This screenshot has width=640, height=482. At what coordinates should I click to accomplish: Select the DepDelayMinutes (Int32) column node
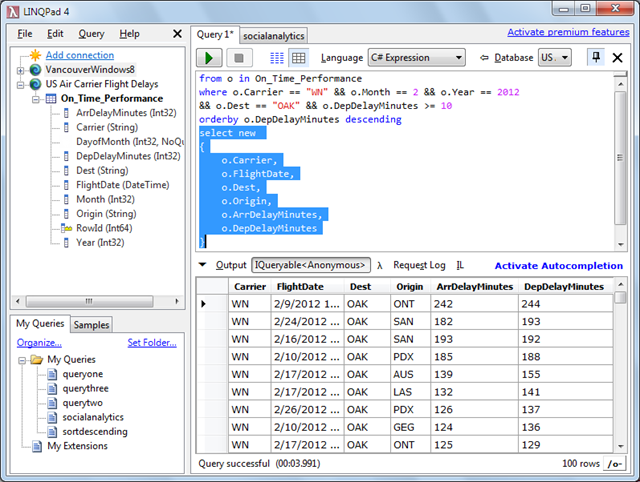(x=128, y=156)
